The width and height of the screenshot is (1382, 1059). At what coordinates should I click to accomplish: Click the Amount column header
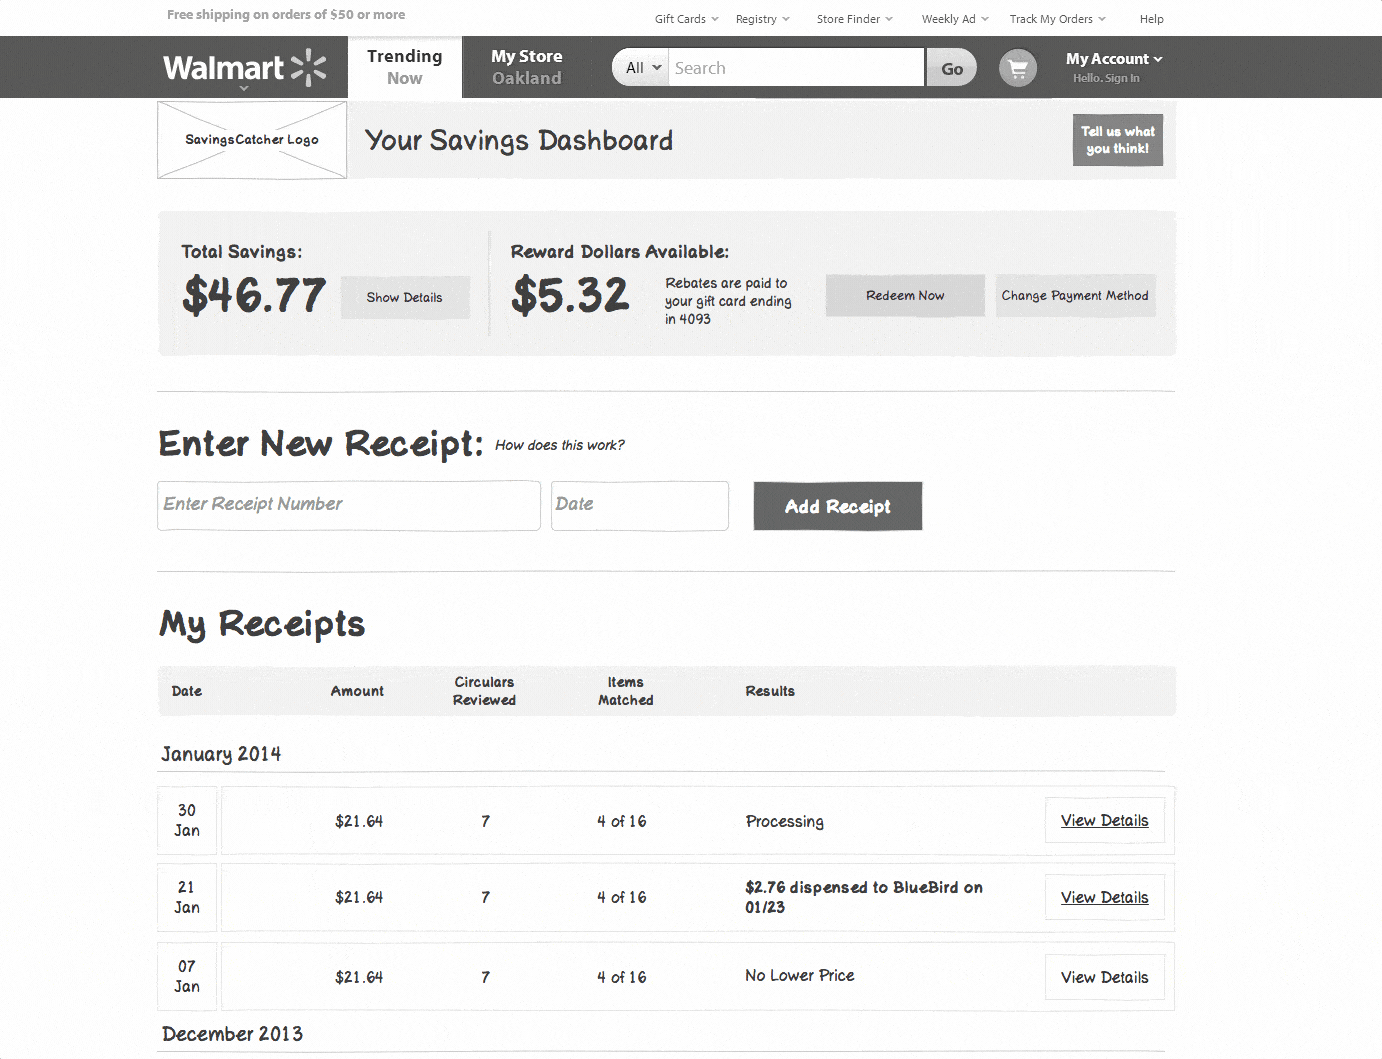357,691
